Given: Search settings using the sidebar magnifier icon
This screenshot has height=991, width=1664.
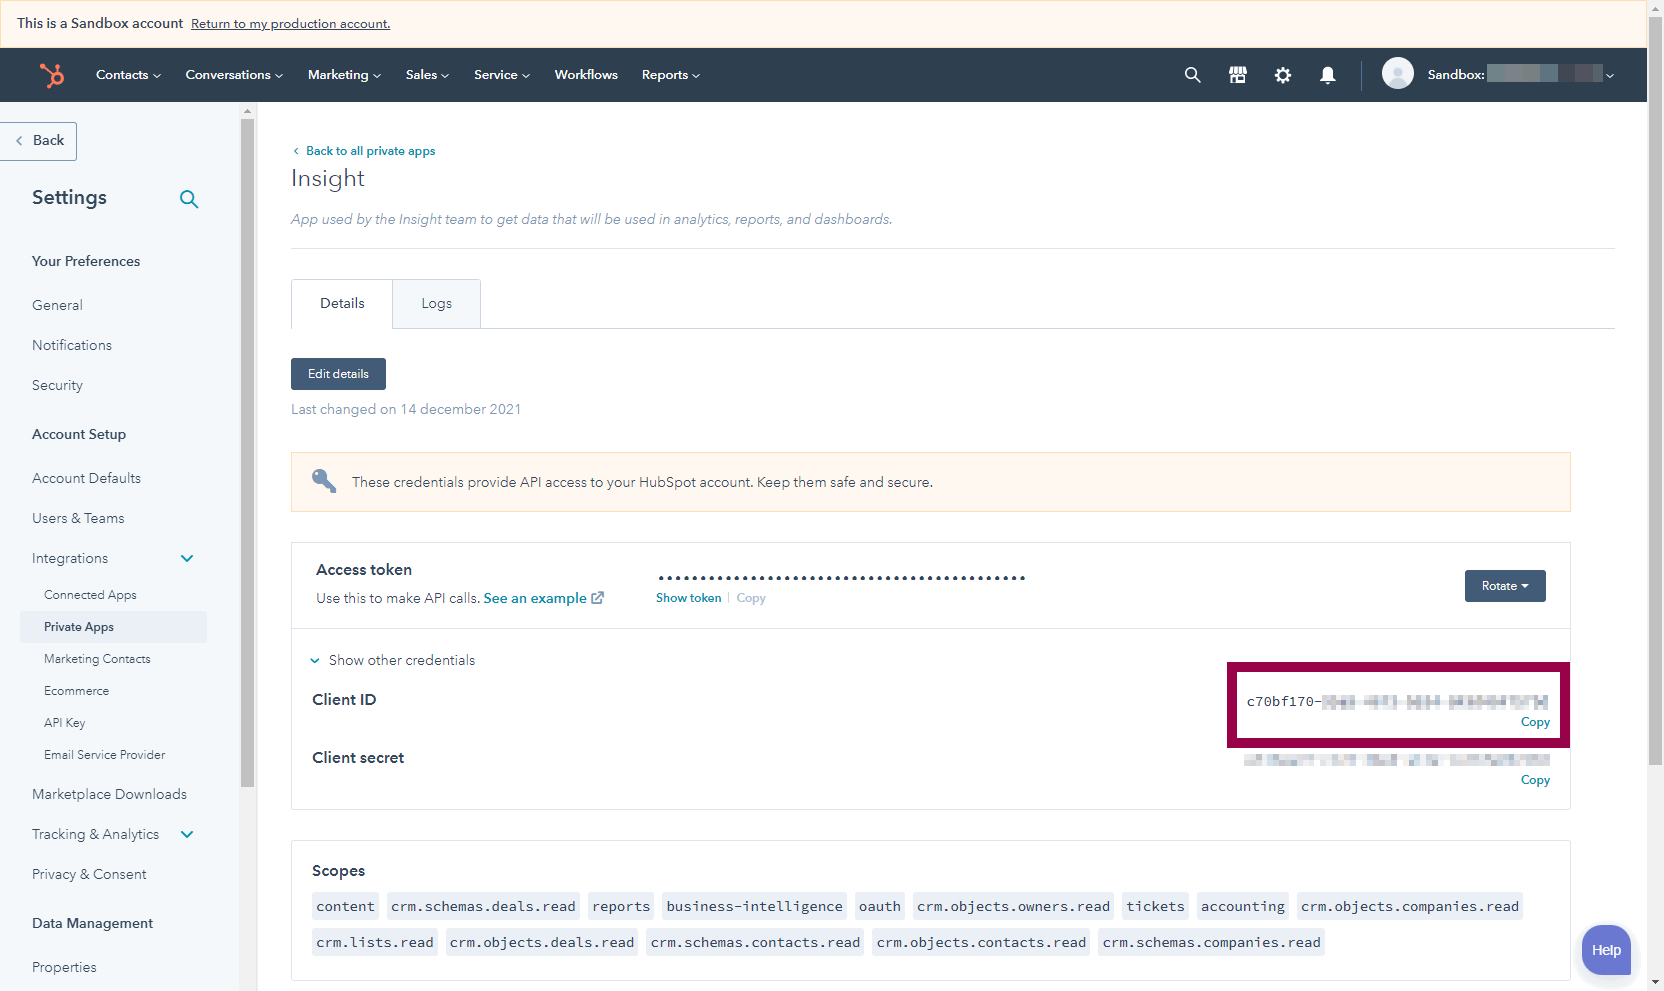Looking at the screenshot, I should coord(189,199).
